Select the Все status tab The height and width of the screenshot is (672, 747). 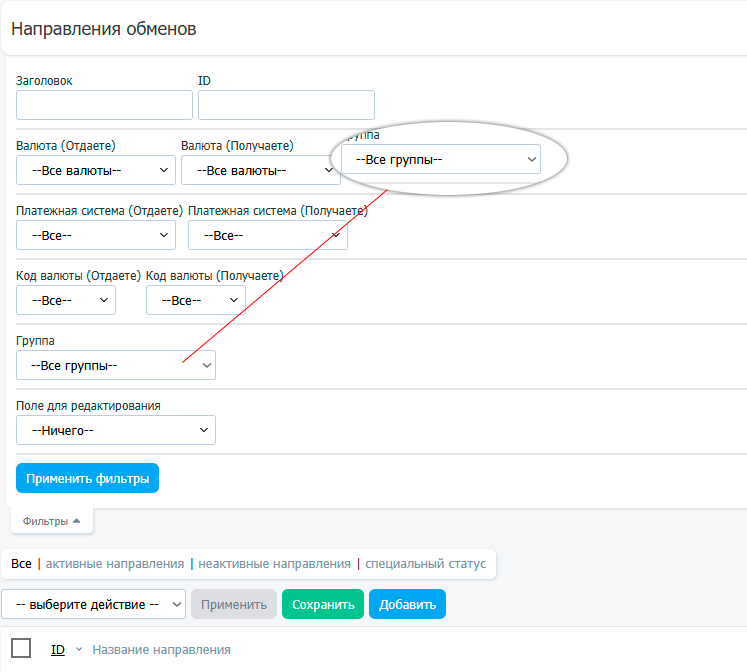point(21,564)
